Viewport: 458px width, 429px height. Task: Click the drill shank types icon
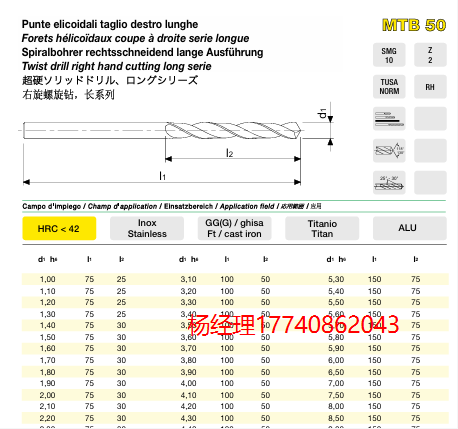click(x=389, y=119)
